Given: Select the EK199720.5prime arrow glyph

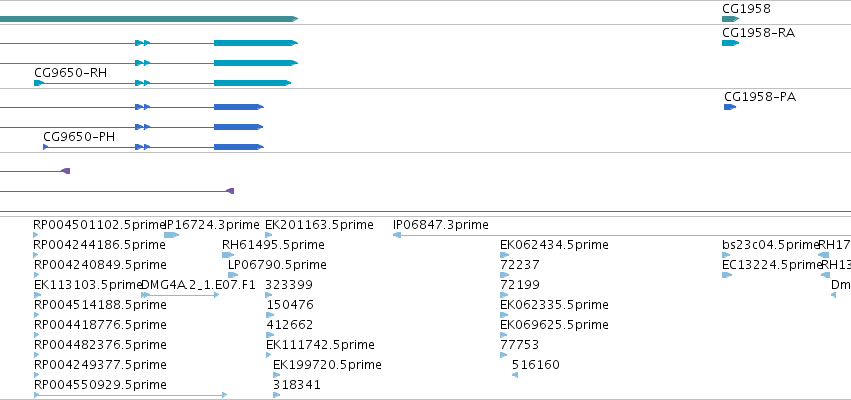Looking at the screenshot, I should 277,375.
